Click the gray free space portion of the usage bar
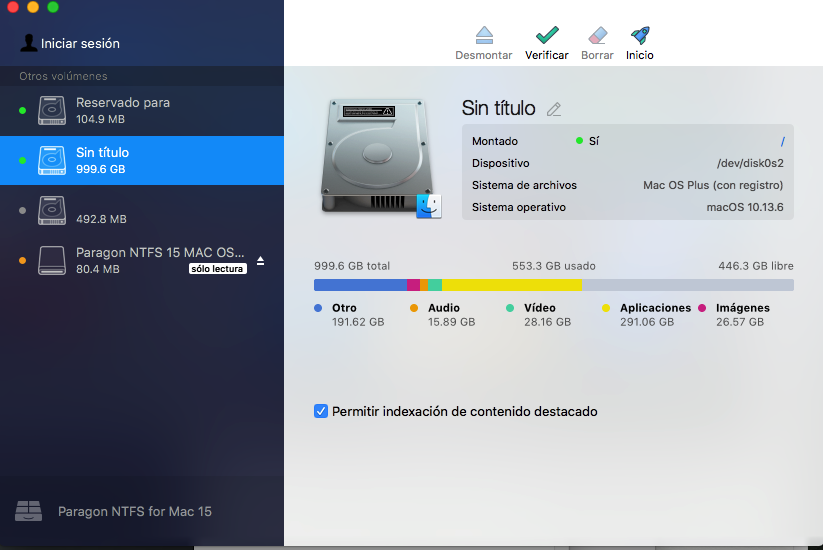Image resolution: width=823 pixels, height=550 pixels. tap(688, 285)
